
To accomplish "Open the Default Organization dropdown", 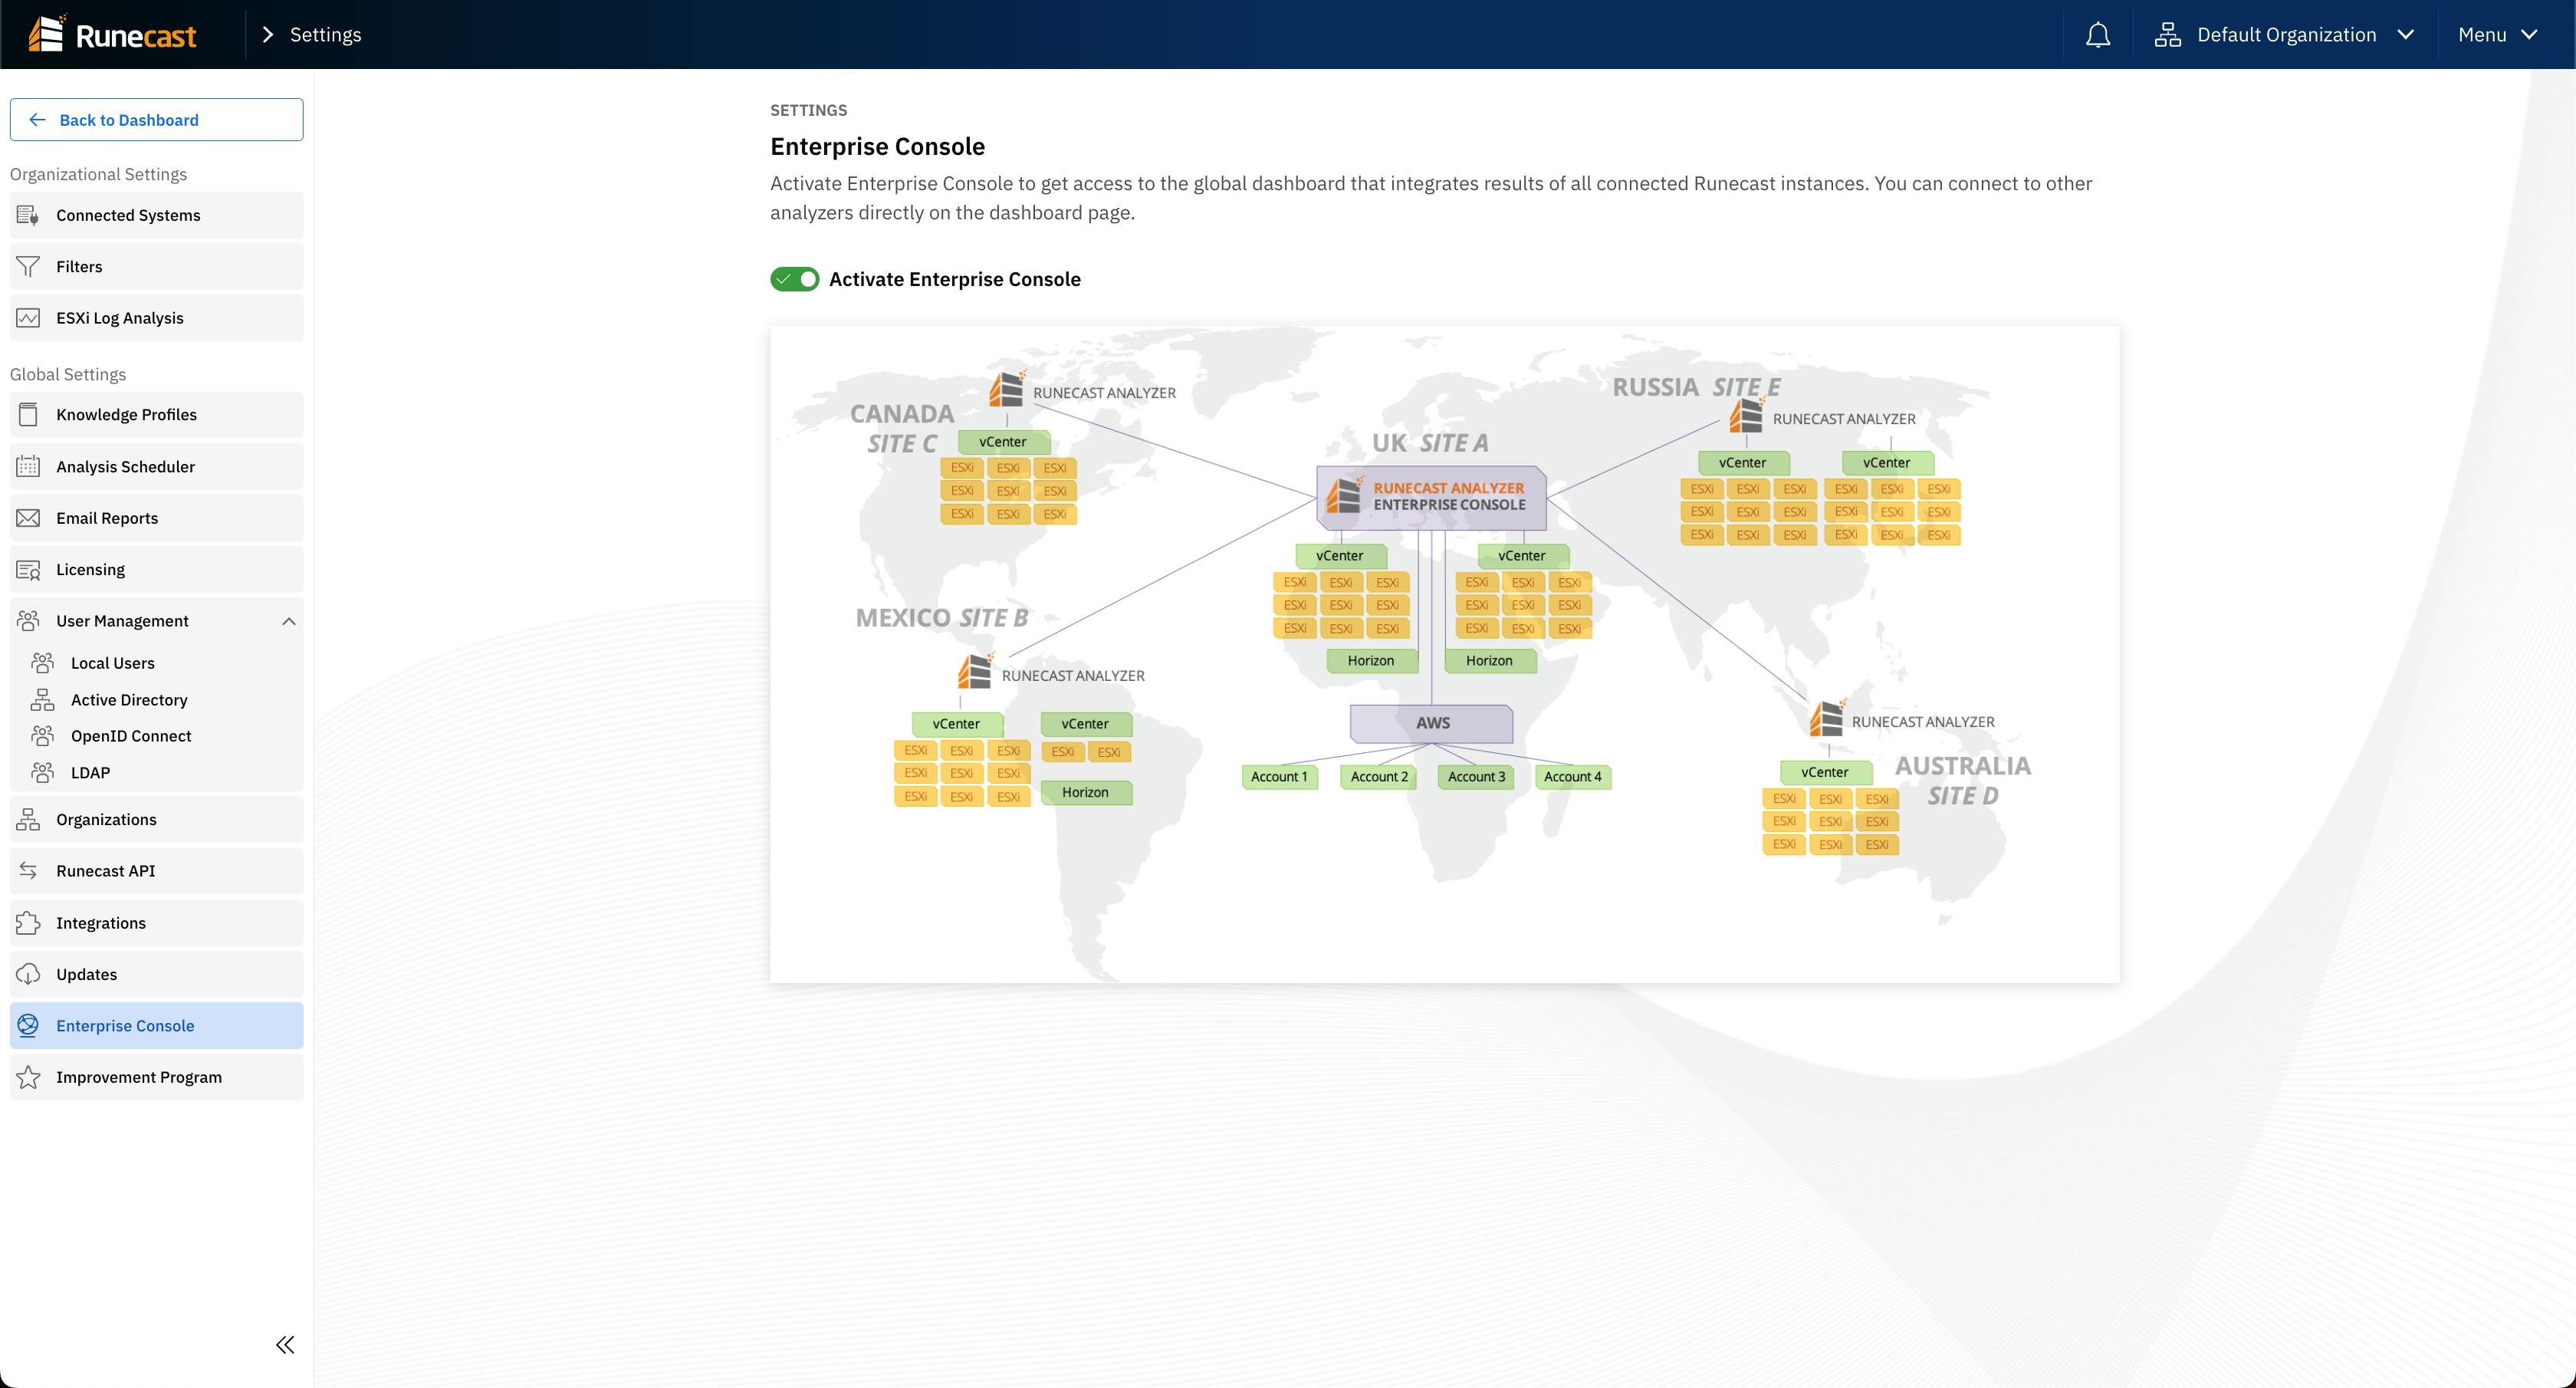I will click(2285, 35).
